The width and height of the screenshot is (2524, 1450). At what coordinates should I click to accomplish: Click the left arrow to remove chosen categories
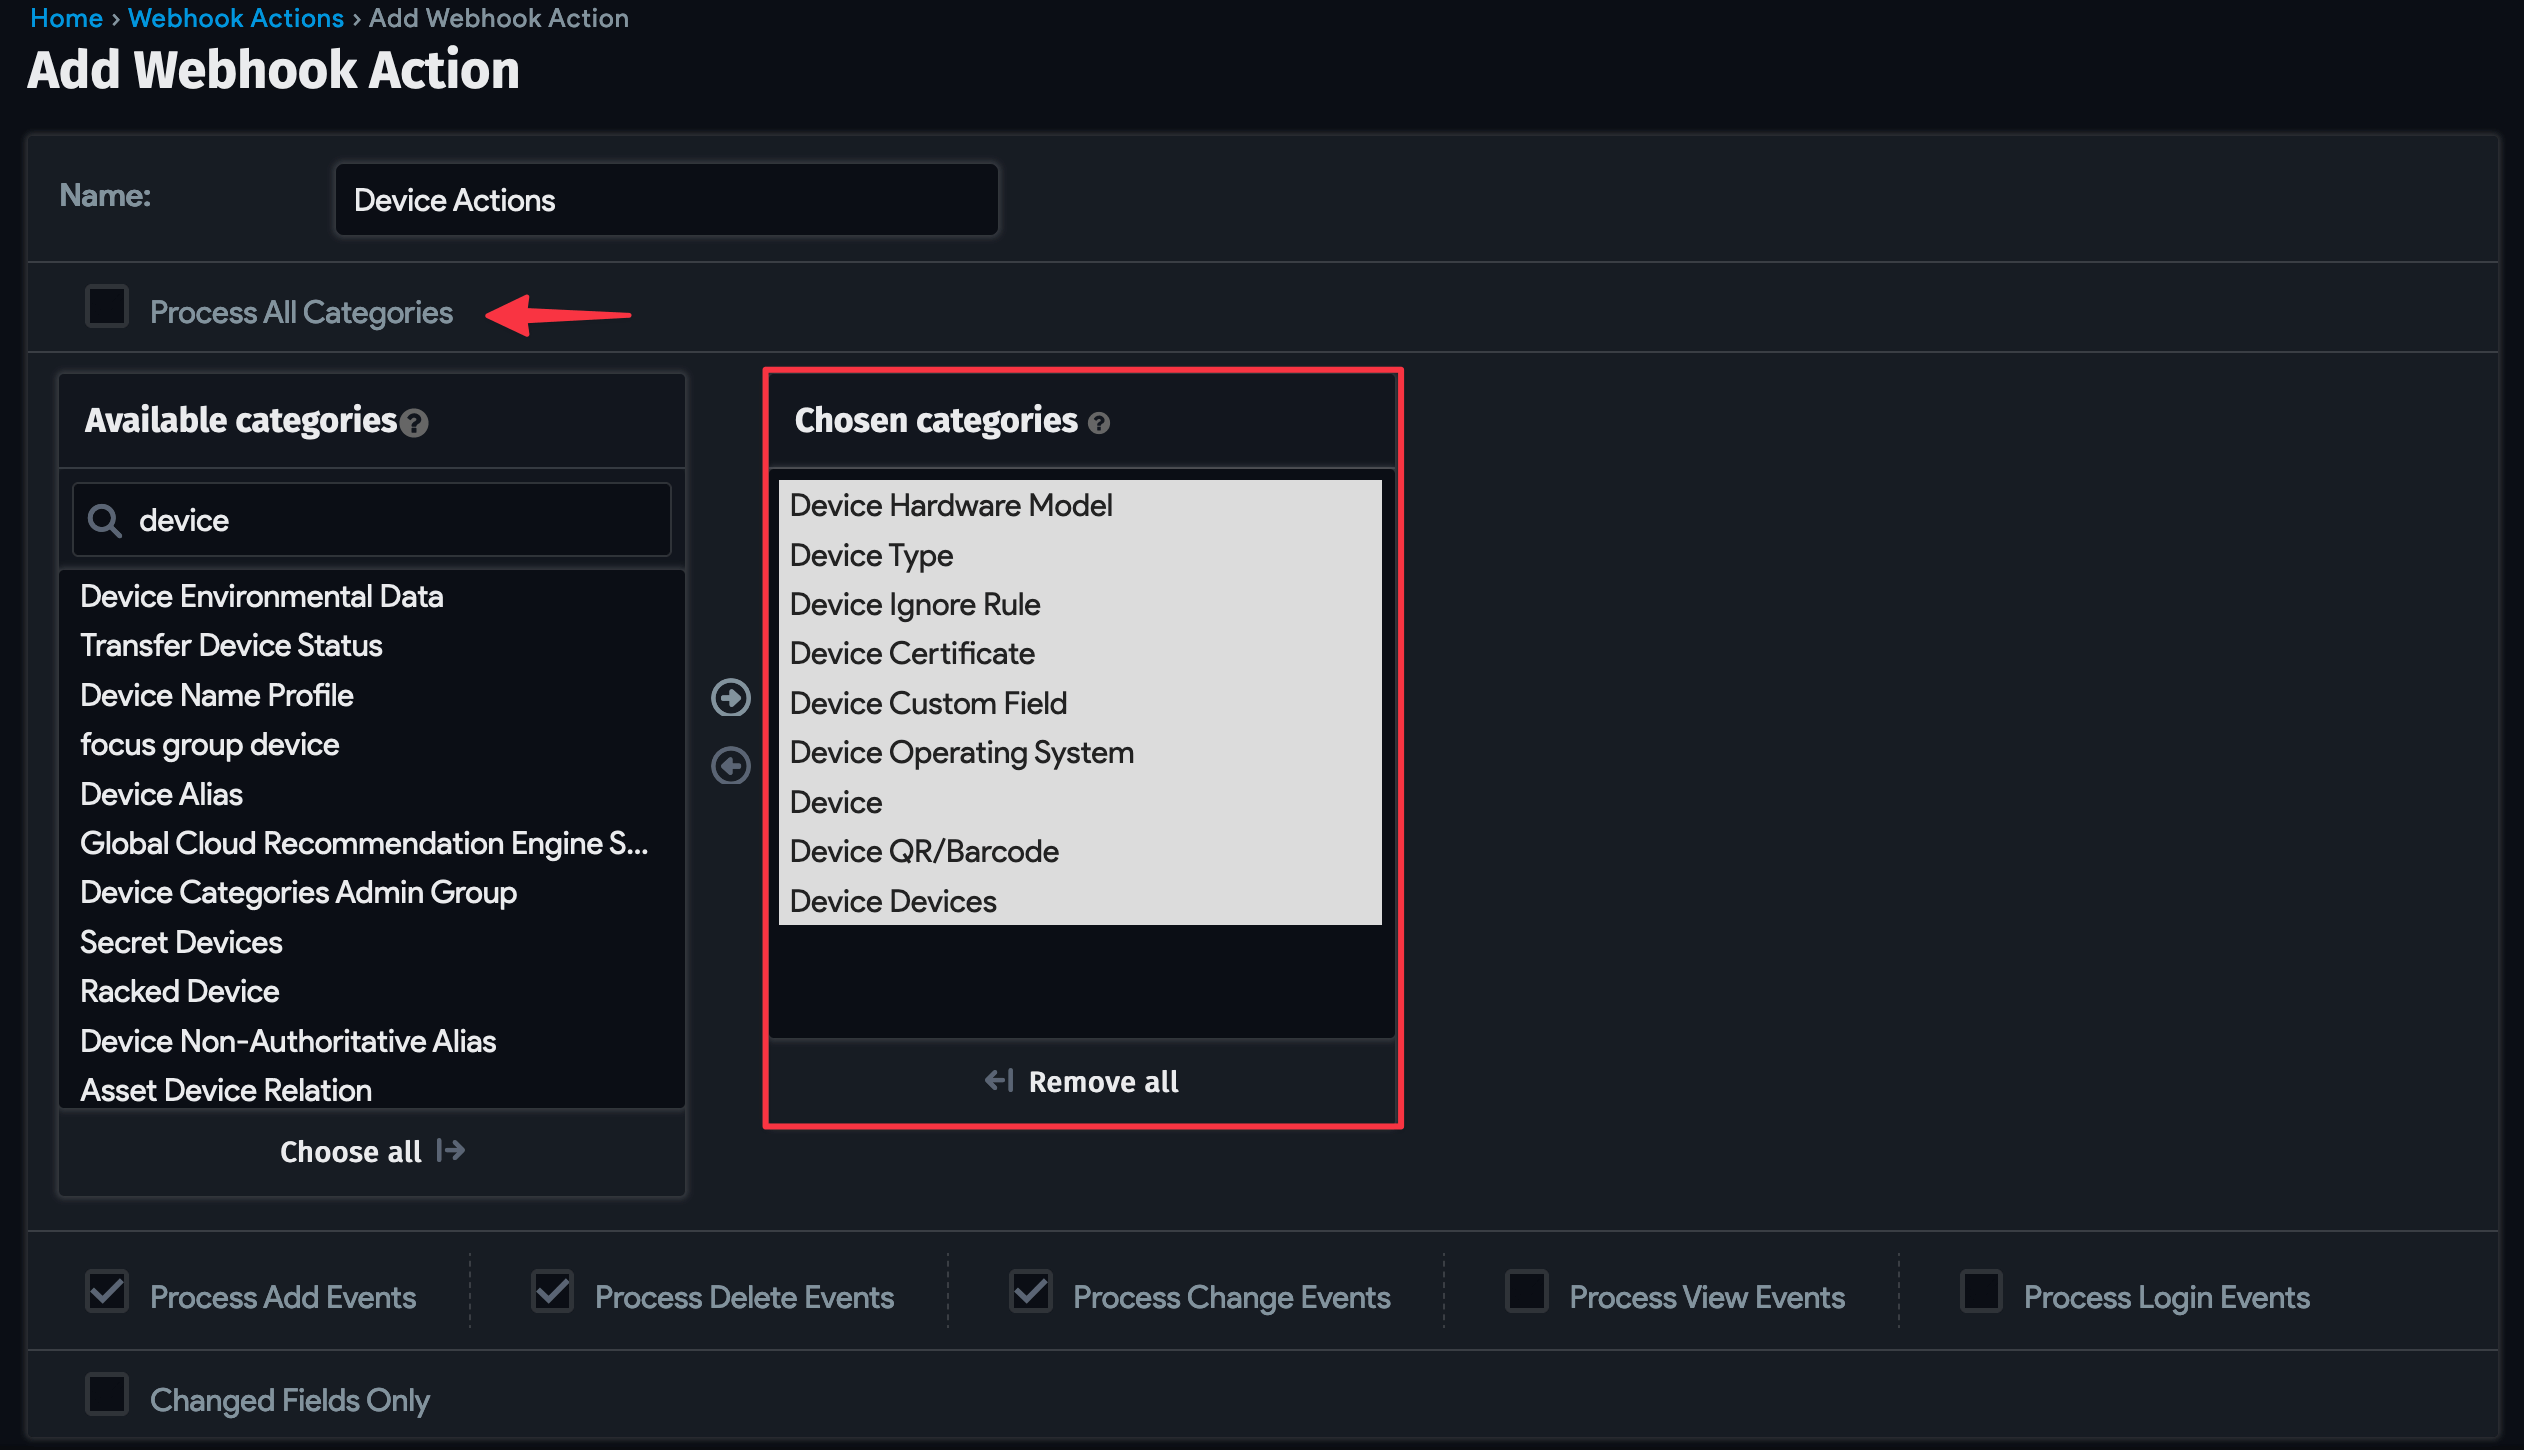click(x=731, y=766)
